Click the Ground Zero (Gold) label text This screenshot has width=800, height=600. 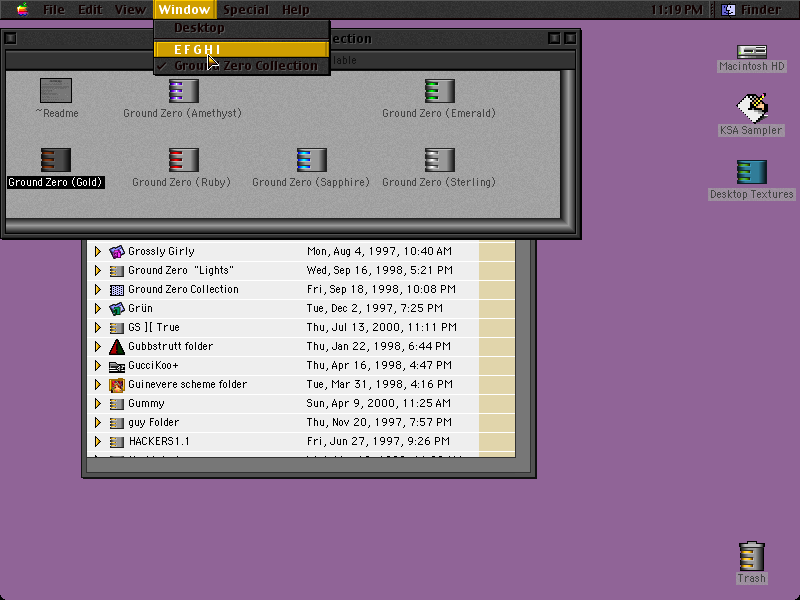click(56, 183)
